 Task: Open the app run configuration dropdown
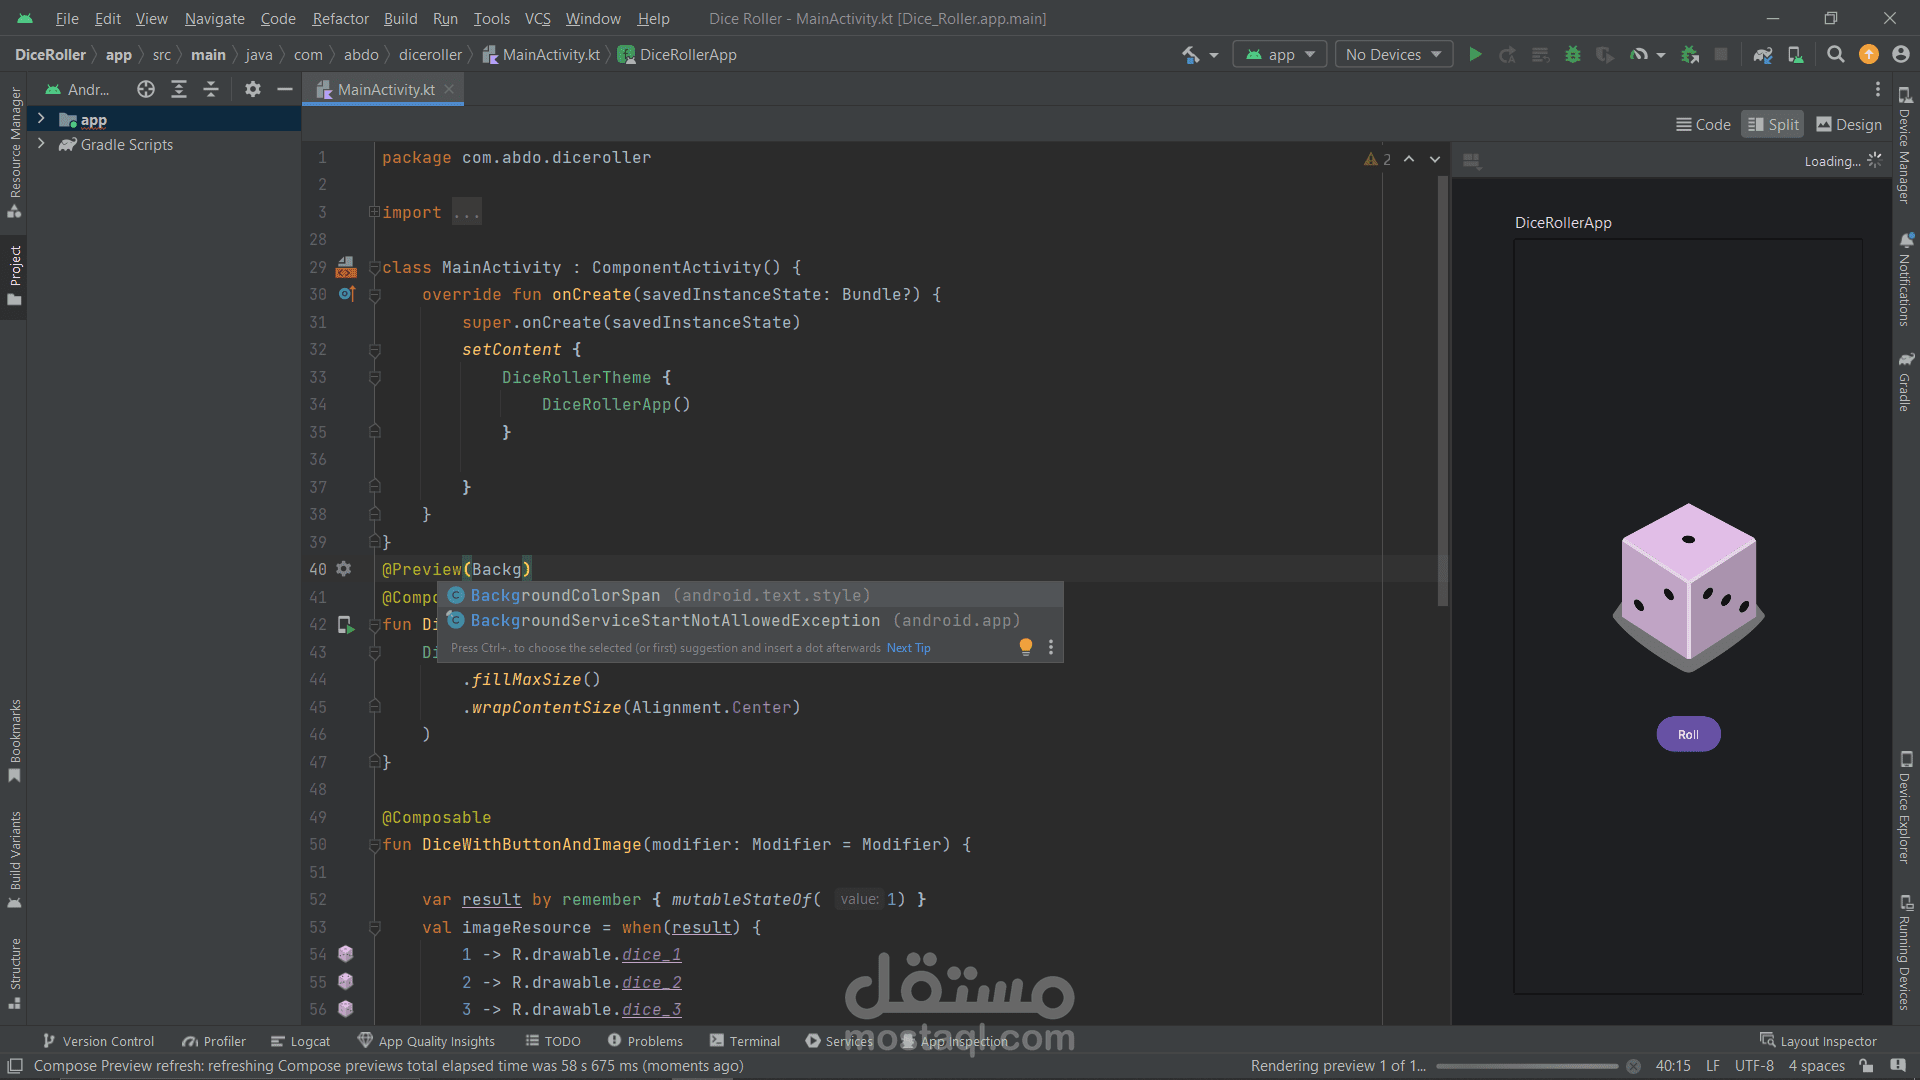(1280, 54)
